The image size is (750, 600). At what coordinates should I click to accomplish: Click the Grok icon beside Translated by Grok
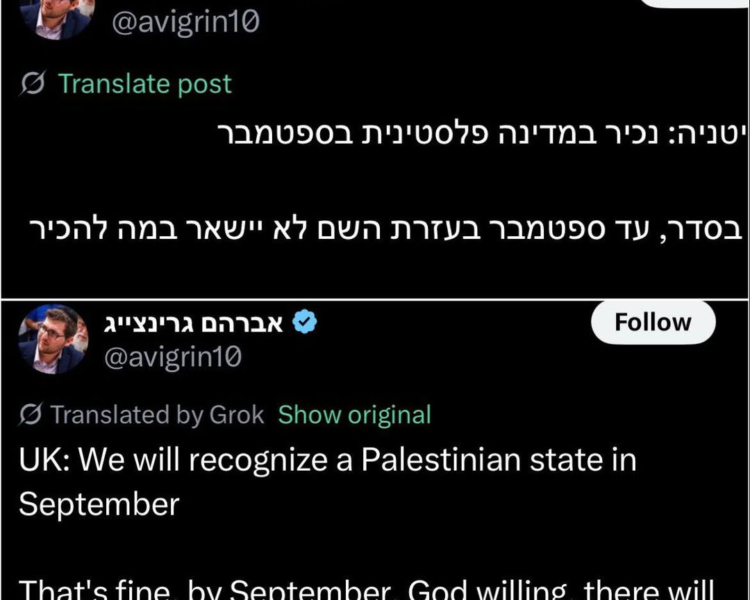[x=31, y=414]
